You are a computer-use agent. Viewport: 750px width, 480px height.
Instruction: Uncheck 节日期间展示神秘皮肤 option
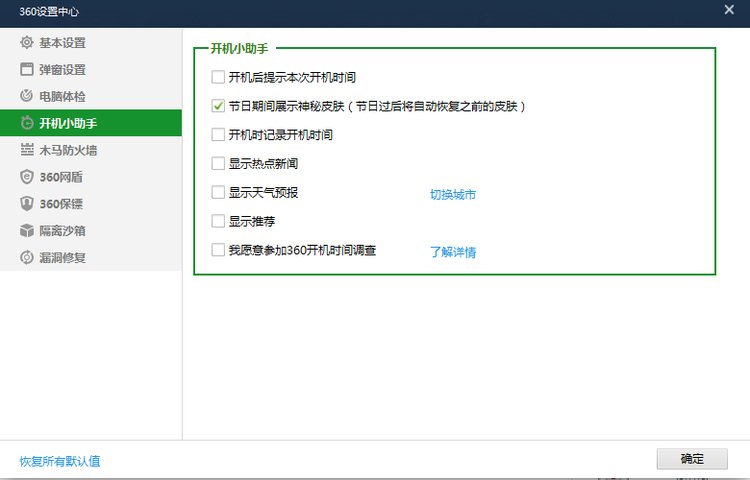click(218, 106)
